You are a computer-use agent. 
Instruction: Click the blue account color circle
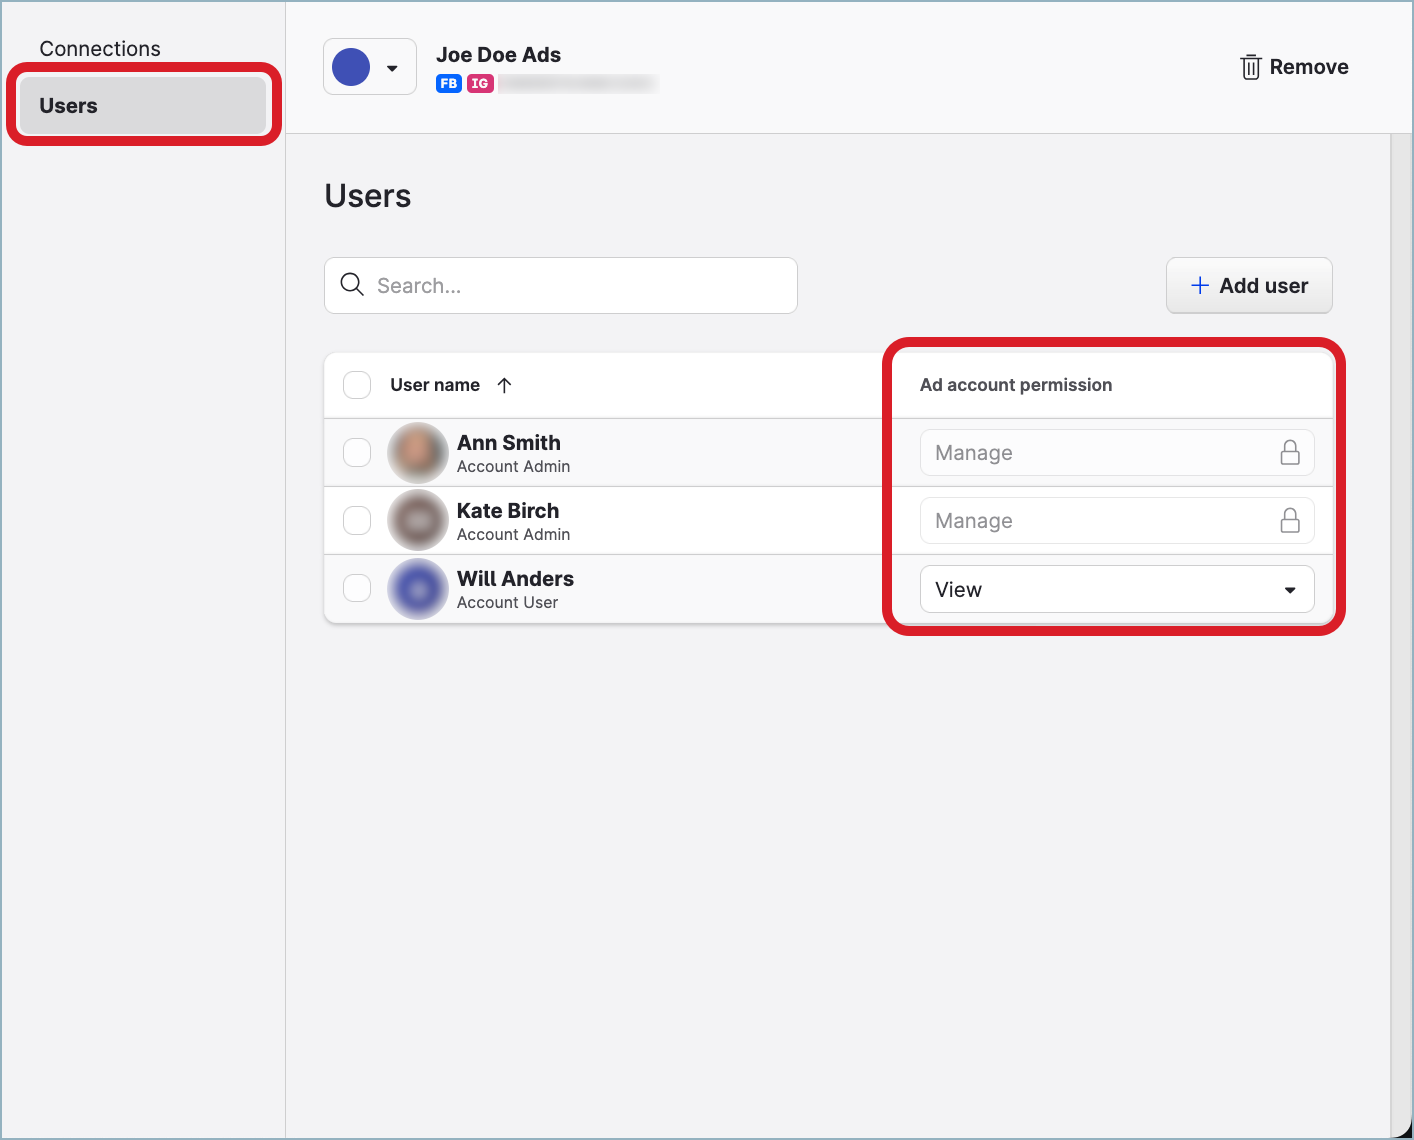(351, 67)
